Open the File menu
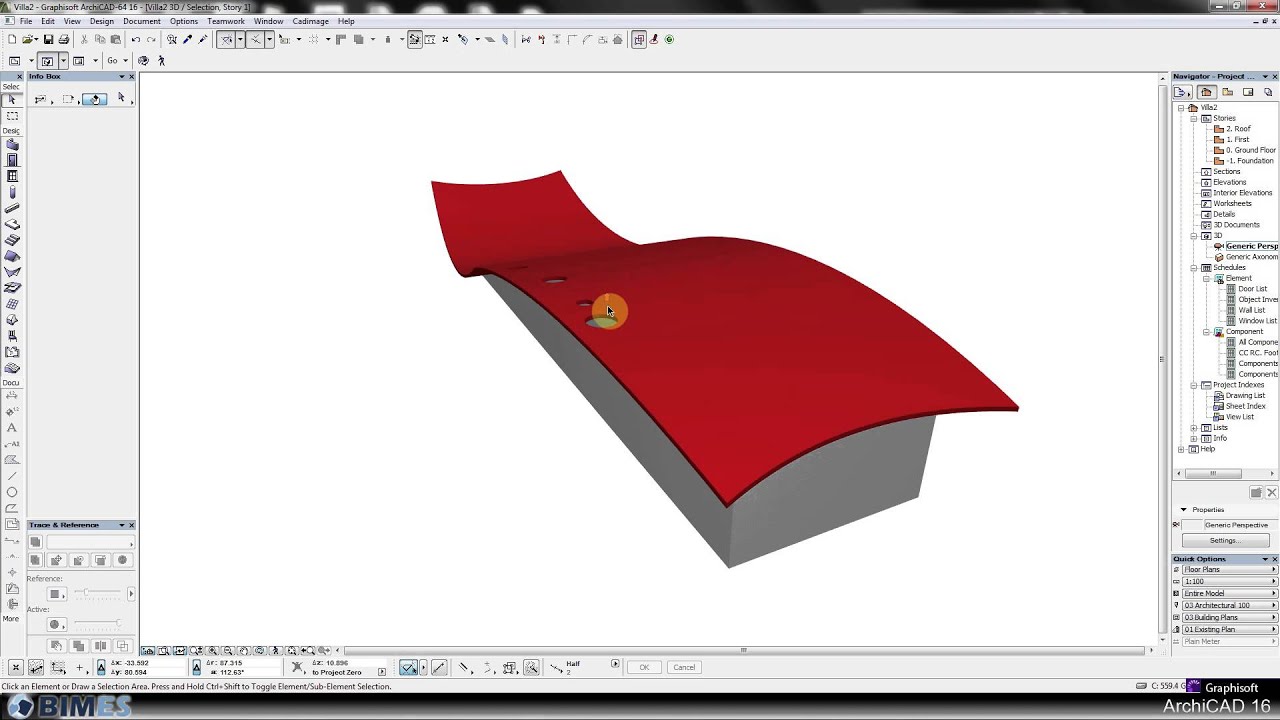Screen dimensions: 1280x720 [x=26, y=21]
